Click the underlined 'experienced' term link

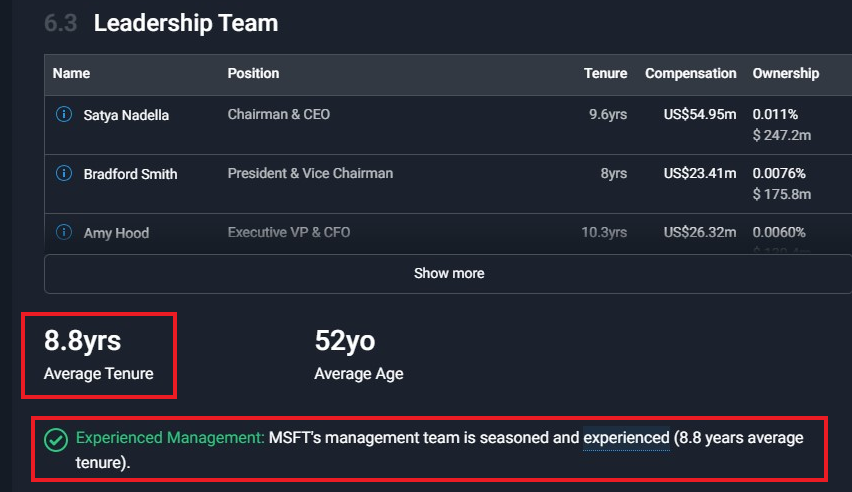coord(626,438)
